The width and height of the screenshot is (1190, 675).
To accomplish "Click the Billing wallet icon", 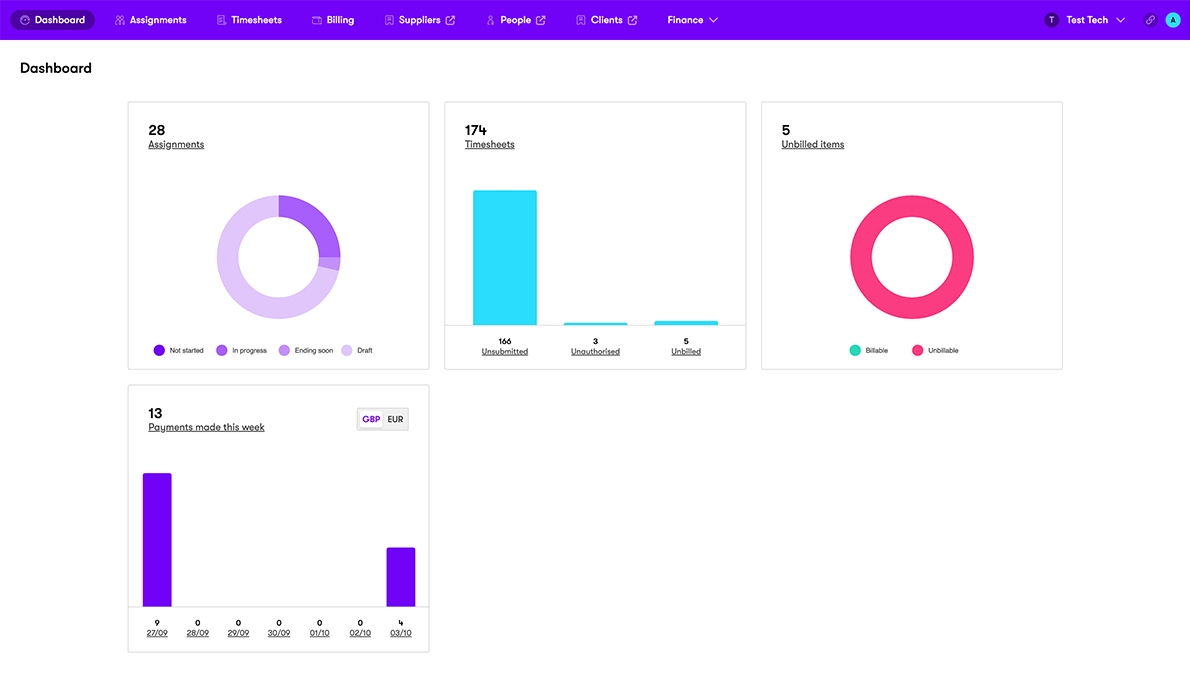I will point(316,20).
